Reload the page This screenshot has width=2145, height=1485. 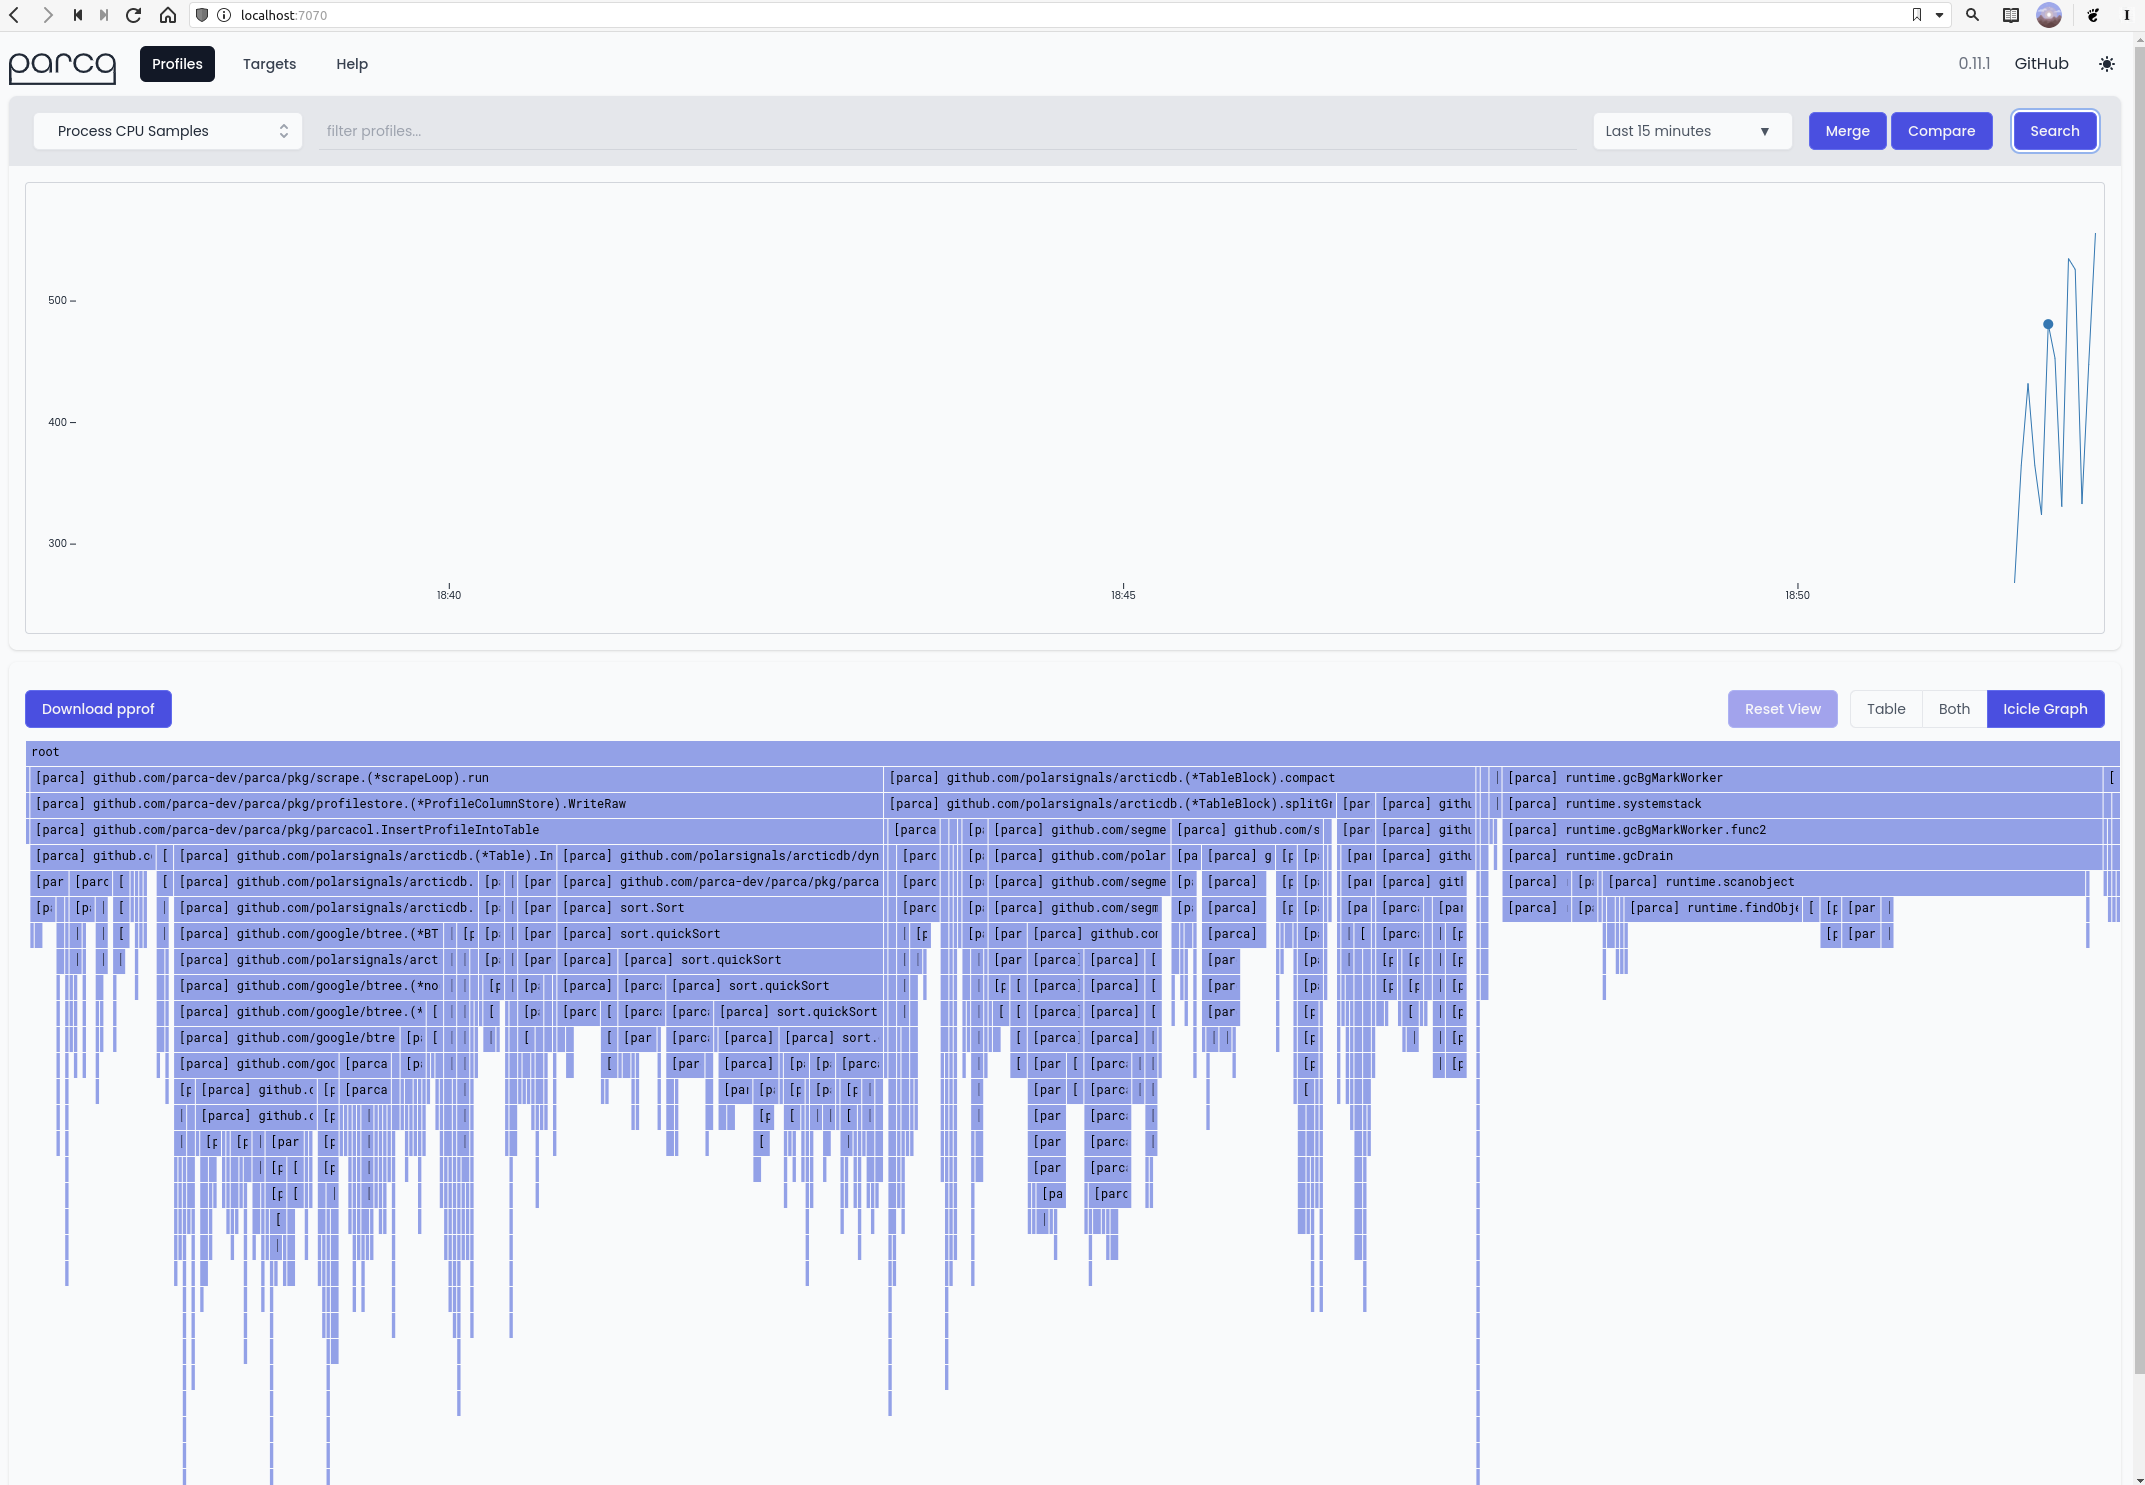click(133, 15)
